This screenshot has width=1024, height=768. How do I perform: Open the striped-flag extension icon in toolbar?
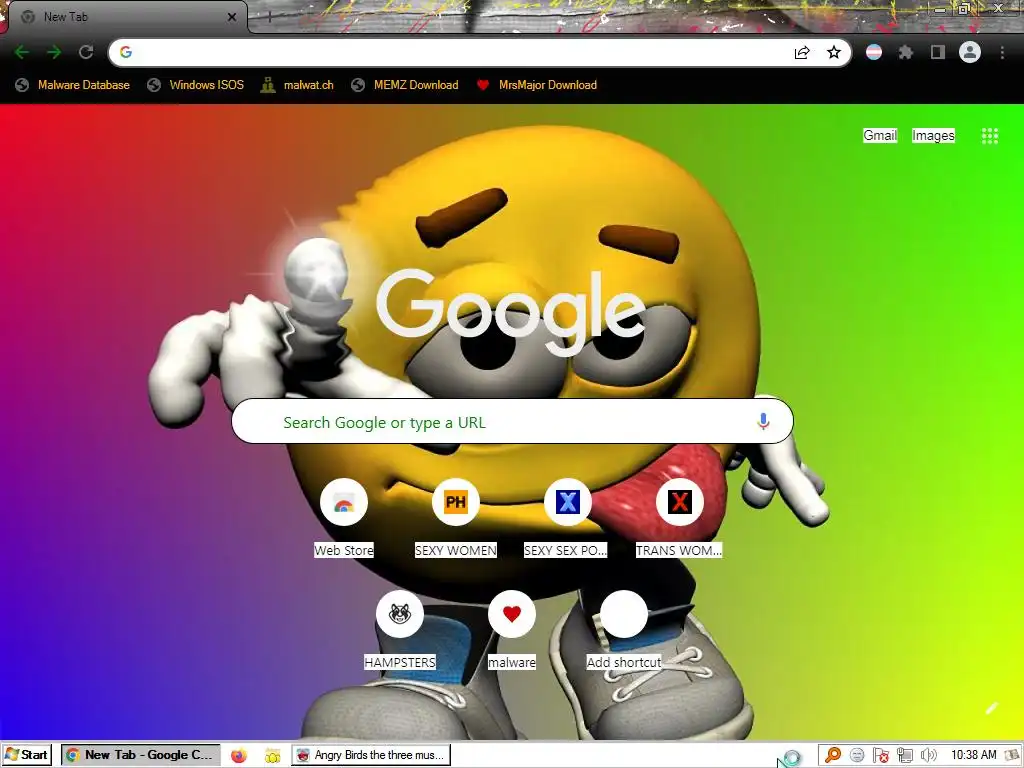coord(874,52)
